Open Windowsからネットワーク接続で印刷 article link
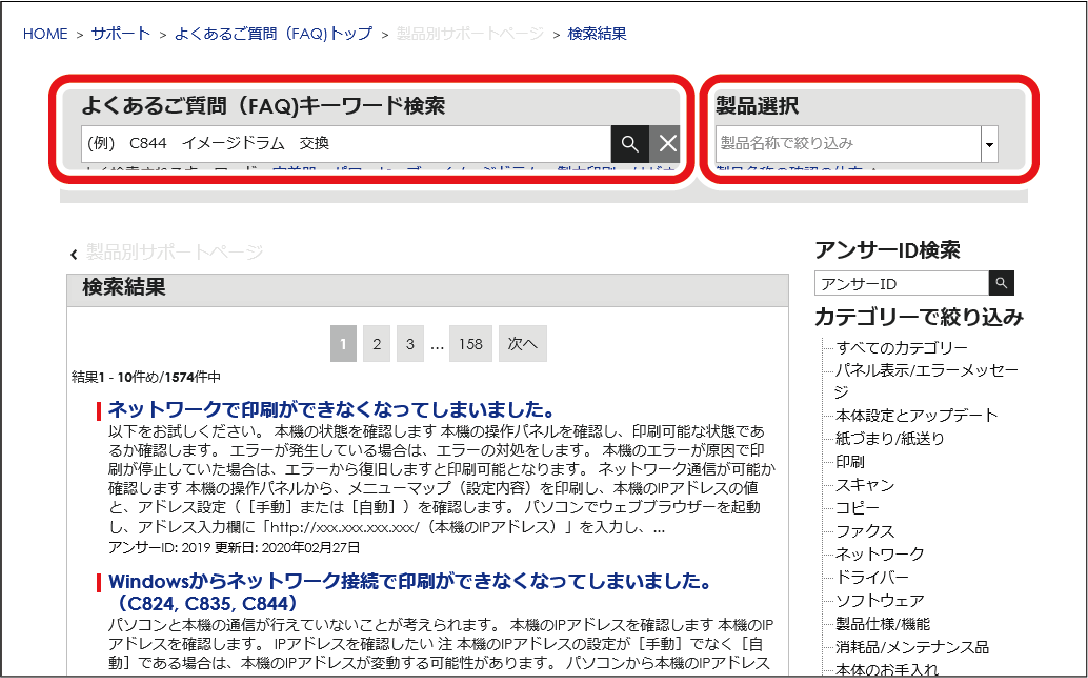This screenshot has width=1088, height=678. coord(409,592)
